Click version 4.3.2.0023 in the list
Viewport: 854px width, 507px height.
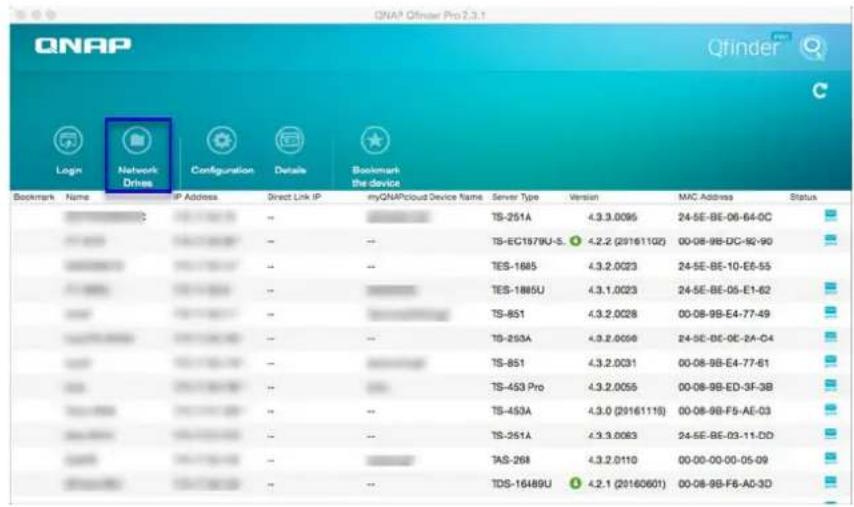(x=612, y=266)
